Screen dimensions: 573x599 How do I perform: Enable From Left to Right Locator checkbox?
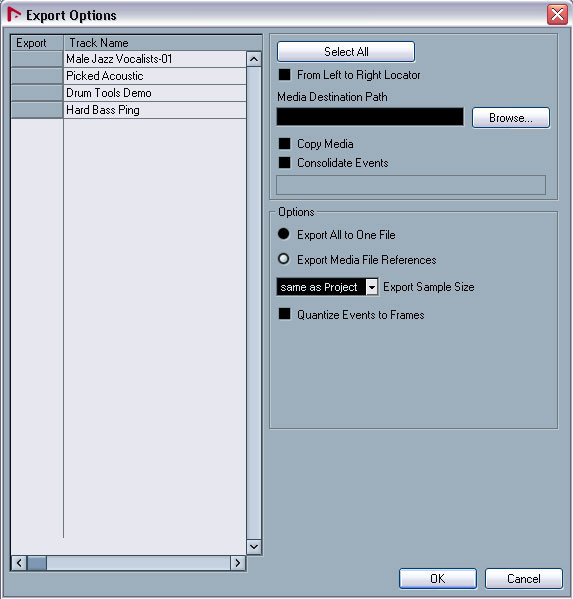pos(285,74)
